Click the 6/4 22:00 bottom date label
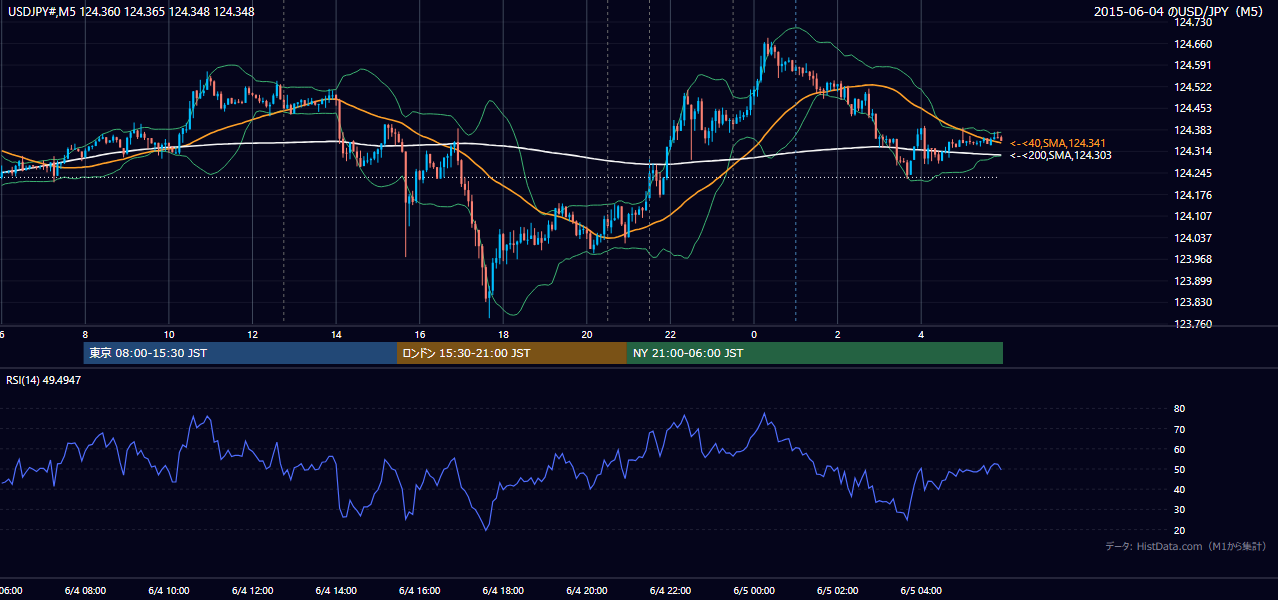Viewport: 1278px width, 600px height. pyautogui.click(x=670, y=590)
